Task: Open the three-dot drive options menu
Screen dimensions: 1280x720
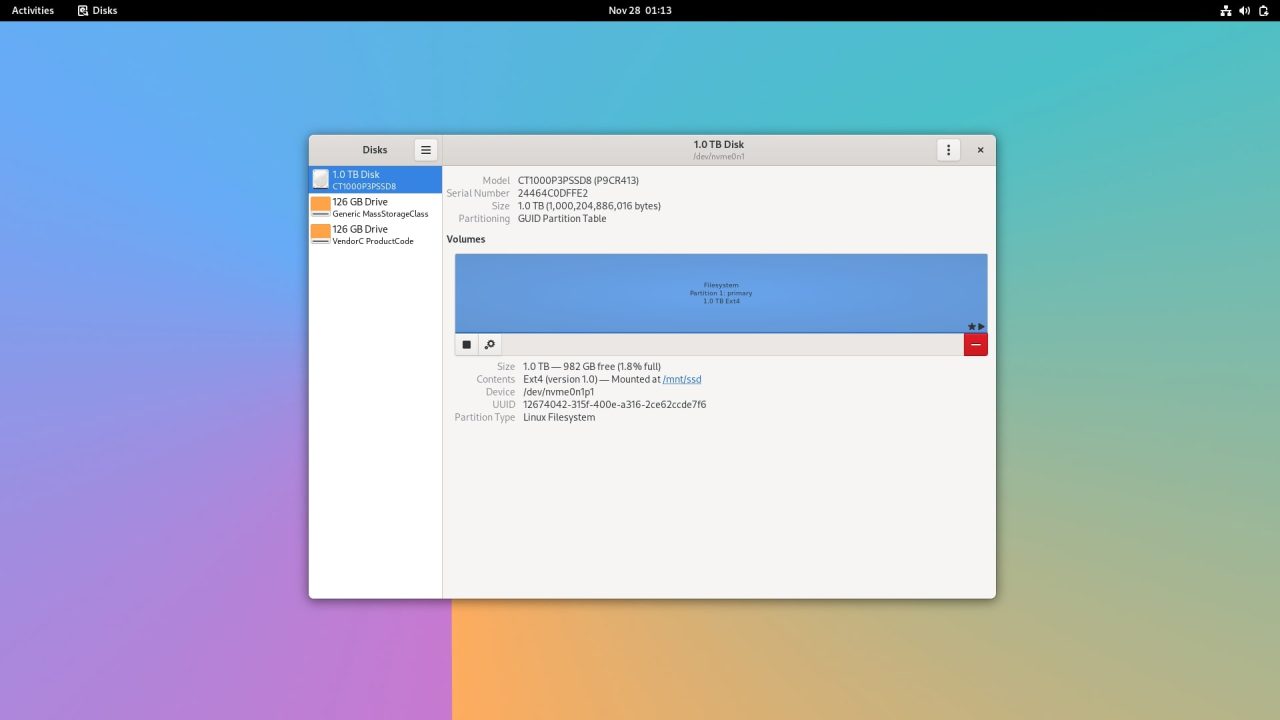Action: [948, 149]
